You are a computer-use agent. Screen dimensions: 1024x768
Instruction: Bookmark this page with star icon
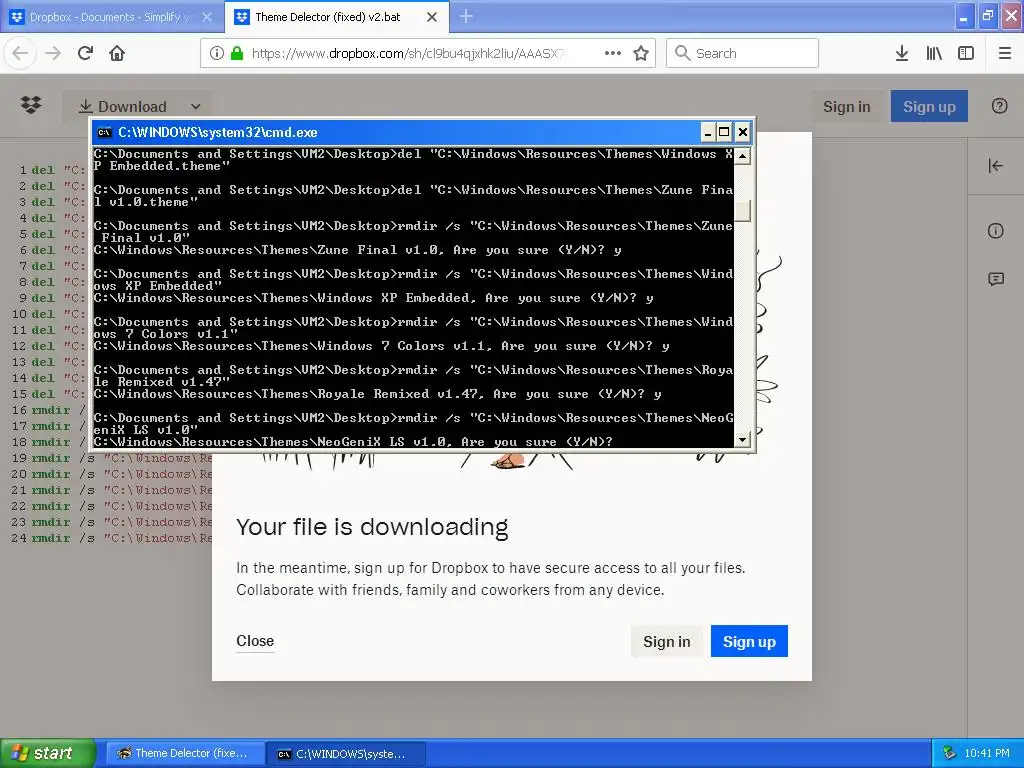click(x=641, y=53)
